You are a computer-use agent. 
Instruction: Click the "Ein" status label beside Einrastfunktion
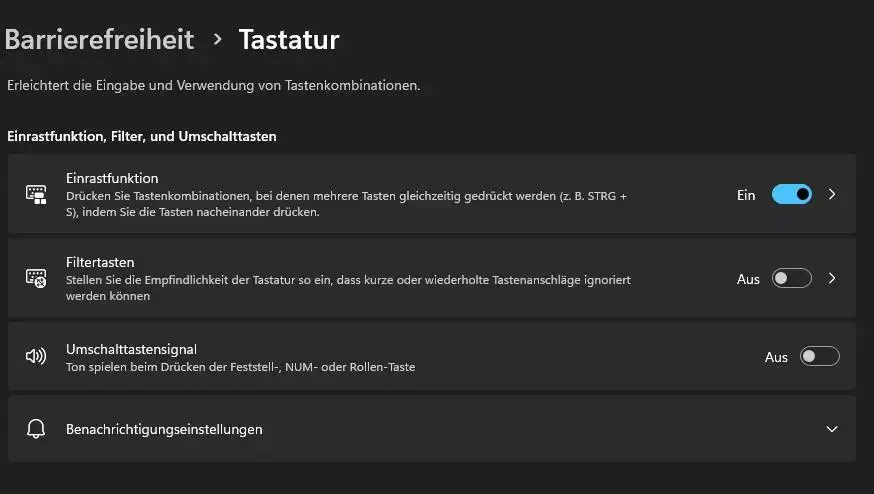(746, 195)
